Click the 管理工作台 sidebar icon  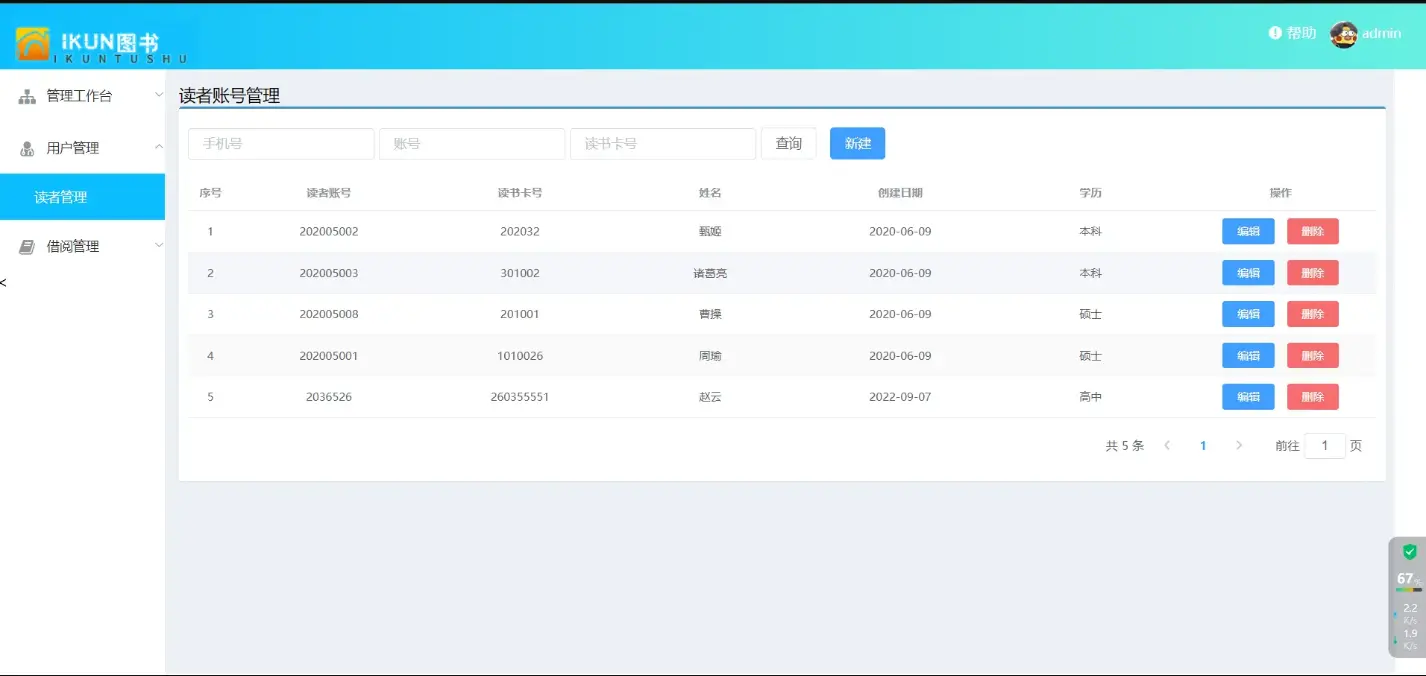tap(27, 96)
